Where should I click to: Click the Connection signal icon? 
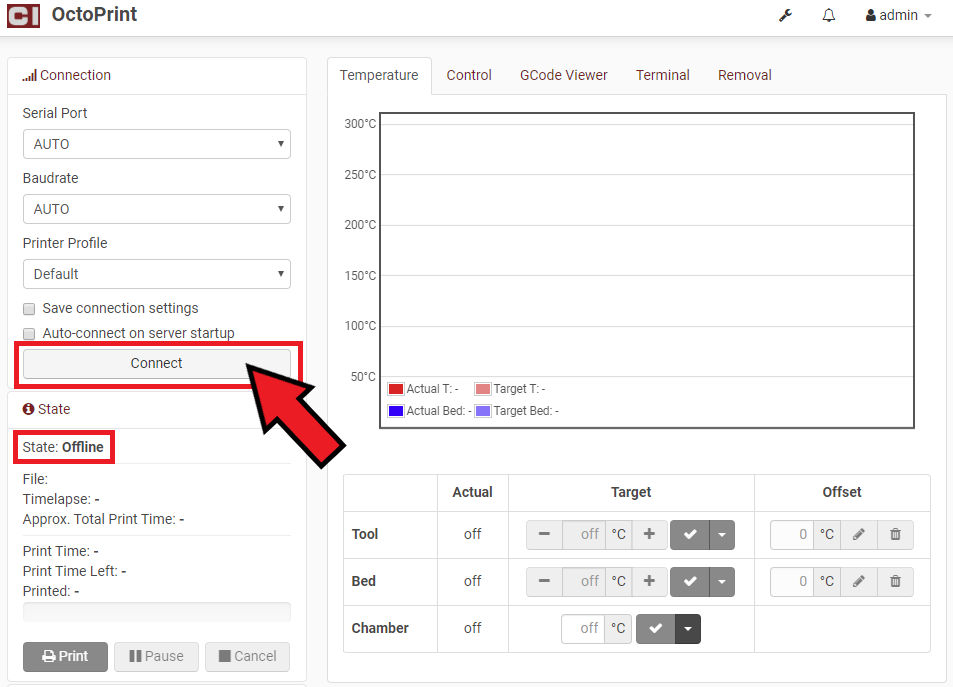coord(29,75)
